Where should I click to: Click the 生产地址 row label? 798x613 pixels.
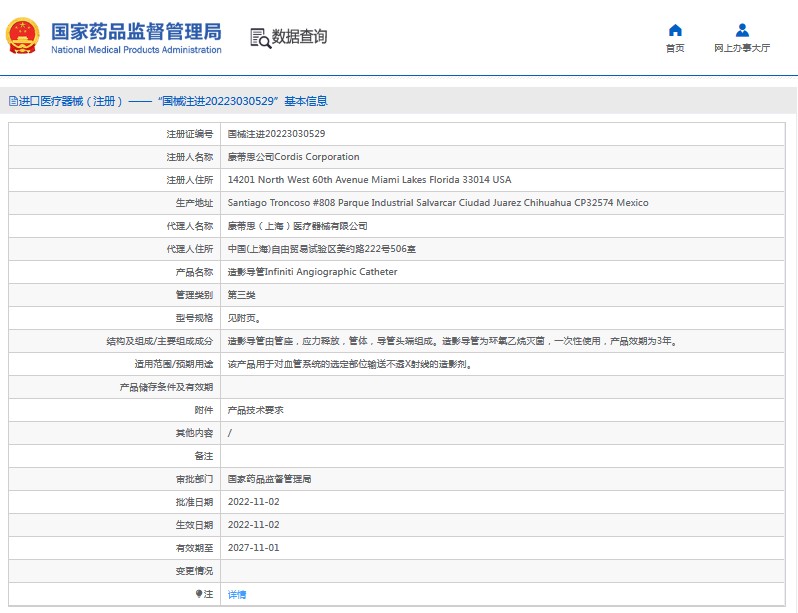pos(194,203)
